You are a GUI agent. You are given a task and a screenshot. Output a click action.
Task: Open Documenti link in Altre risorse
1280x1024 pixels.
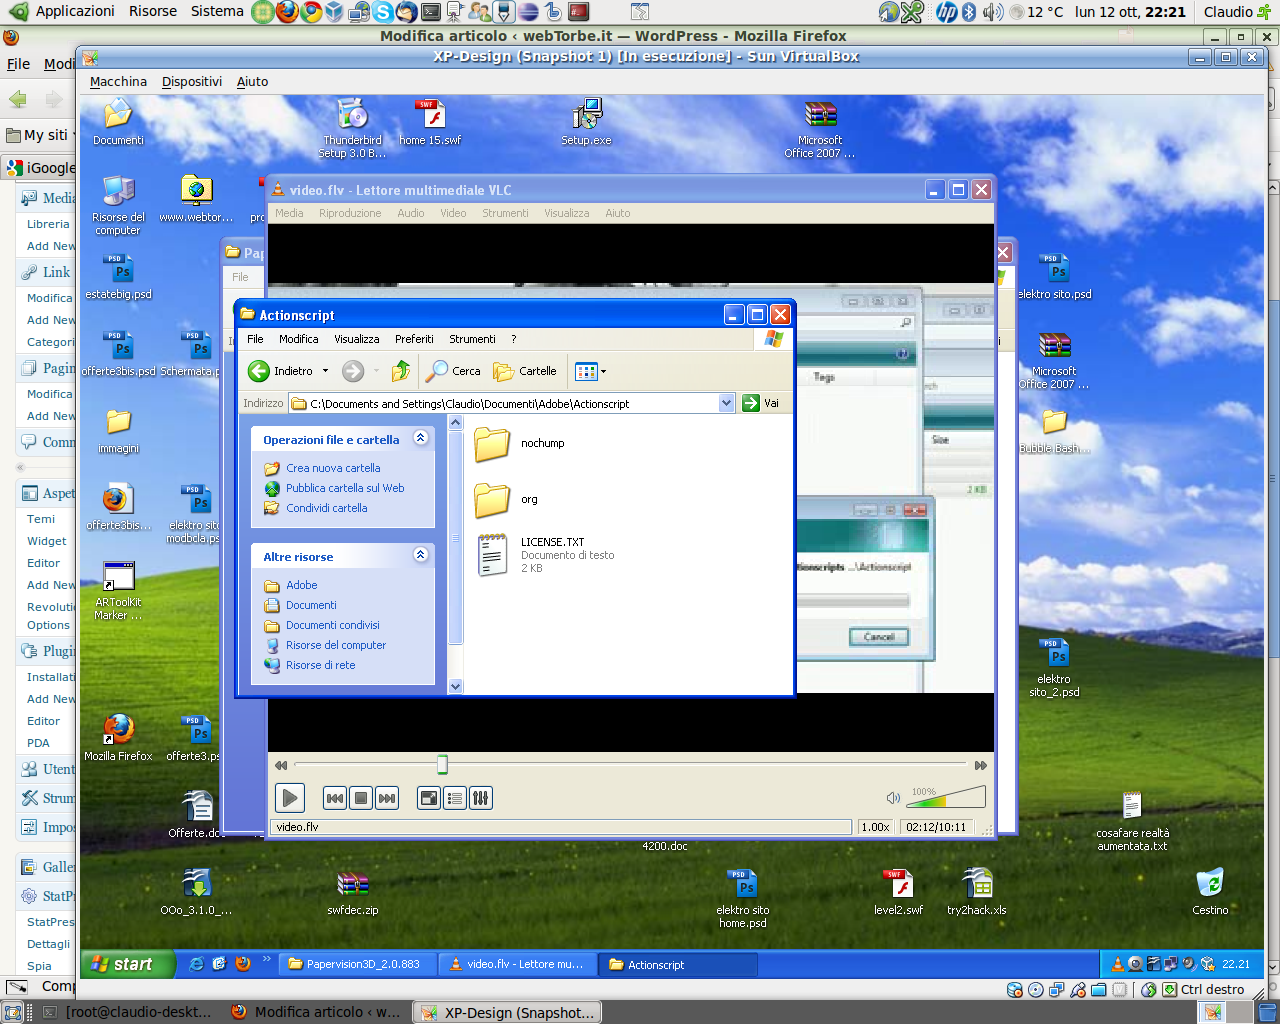(x=311, y=605)
